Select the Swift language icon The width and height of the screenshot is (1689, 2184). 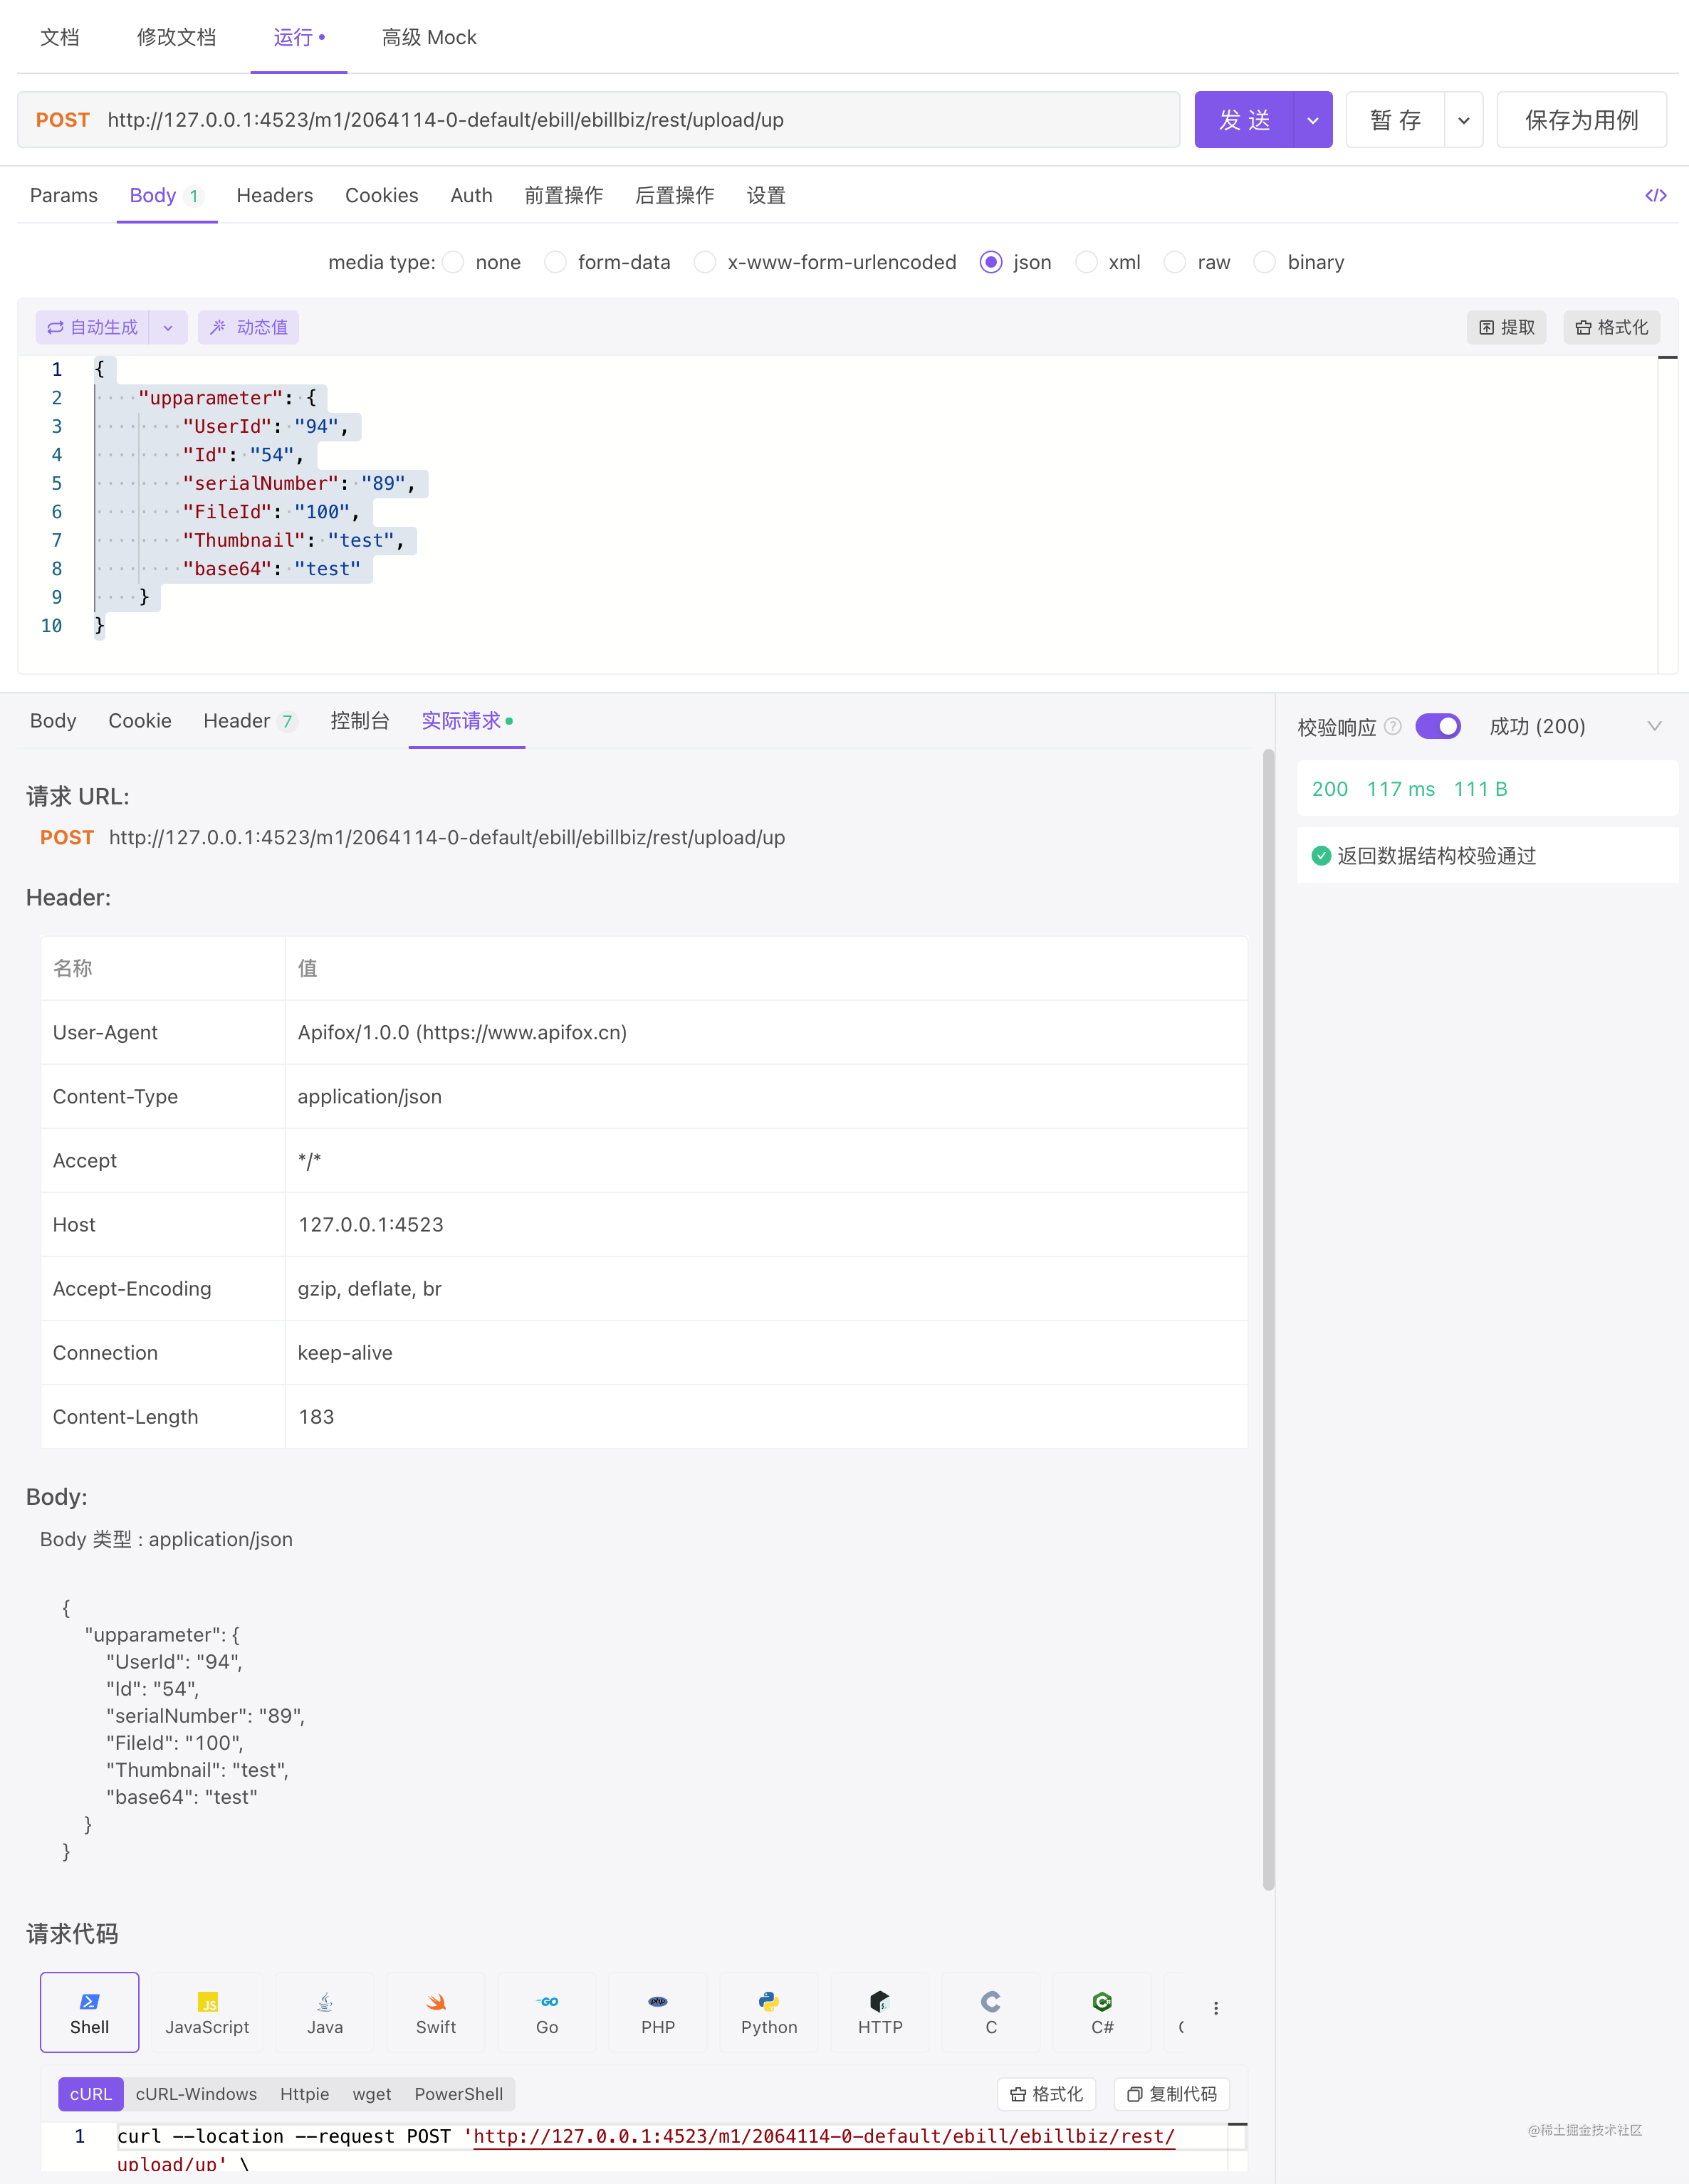click(436, 2011)
